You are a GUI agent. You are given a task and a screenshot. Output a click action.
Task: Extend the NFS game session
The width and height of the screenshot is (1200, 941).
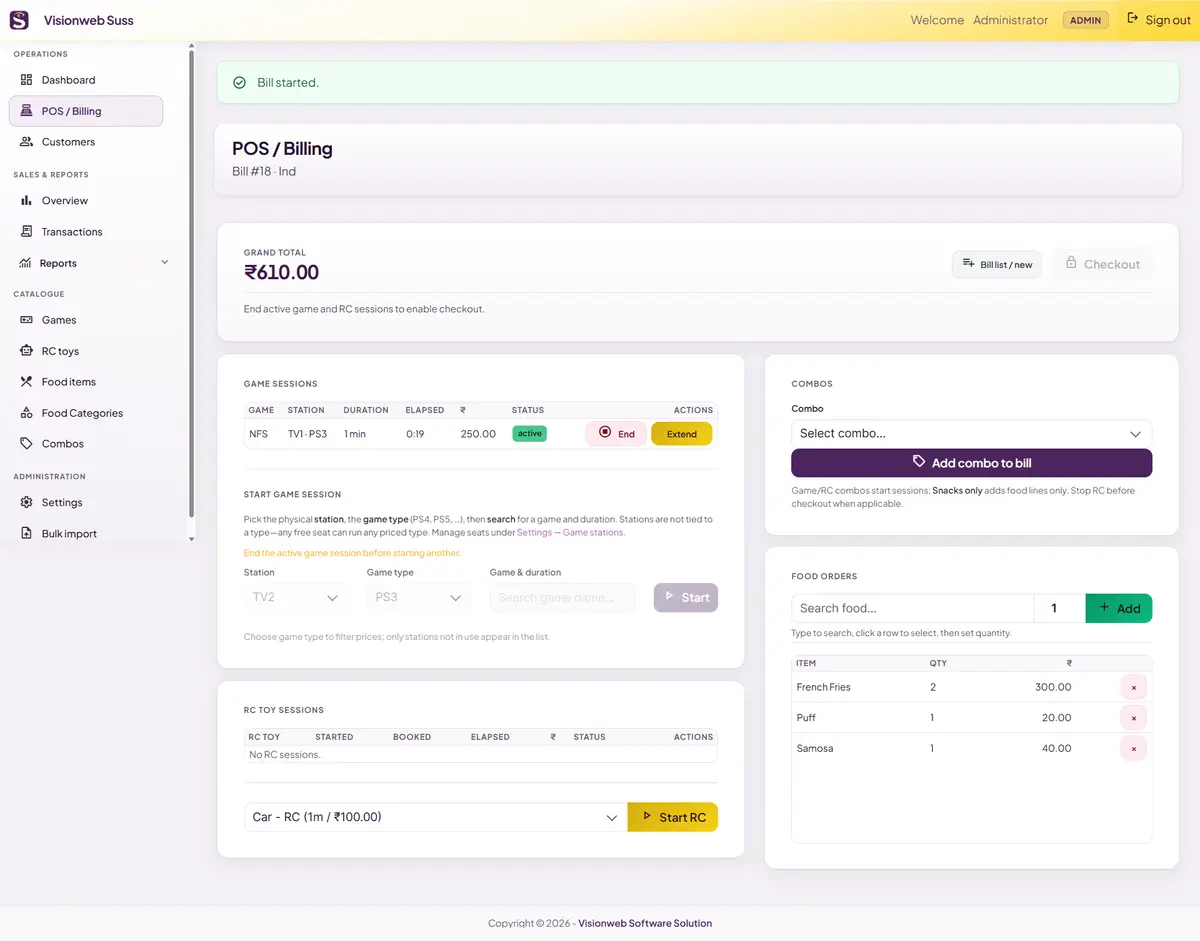[x=682, y=434]
